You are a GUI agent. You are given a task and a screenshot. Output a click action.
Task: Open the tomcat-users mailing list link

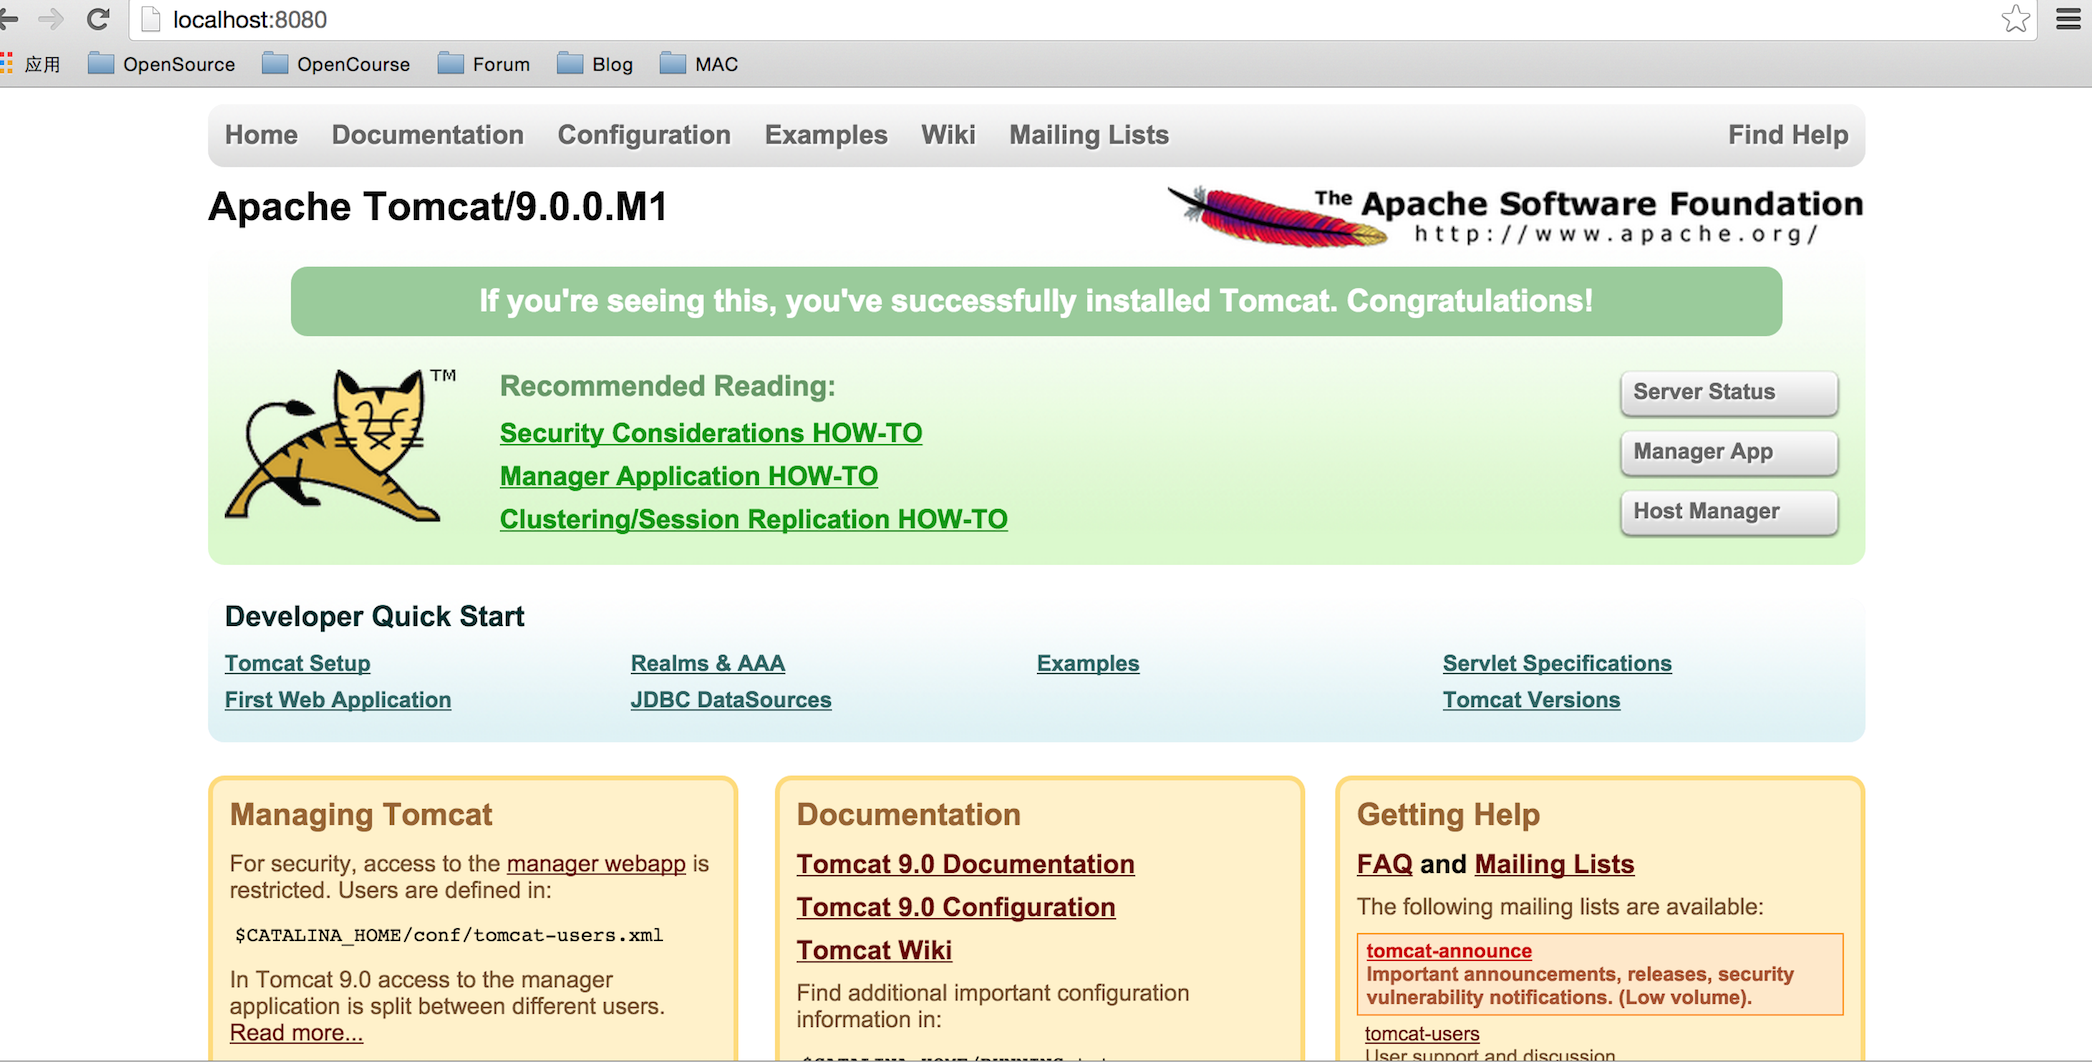pyautogui.click(x=1422, y=1034)
